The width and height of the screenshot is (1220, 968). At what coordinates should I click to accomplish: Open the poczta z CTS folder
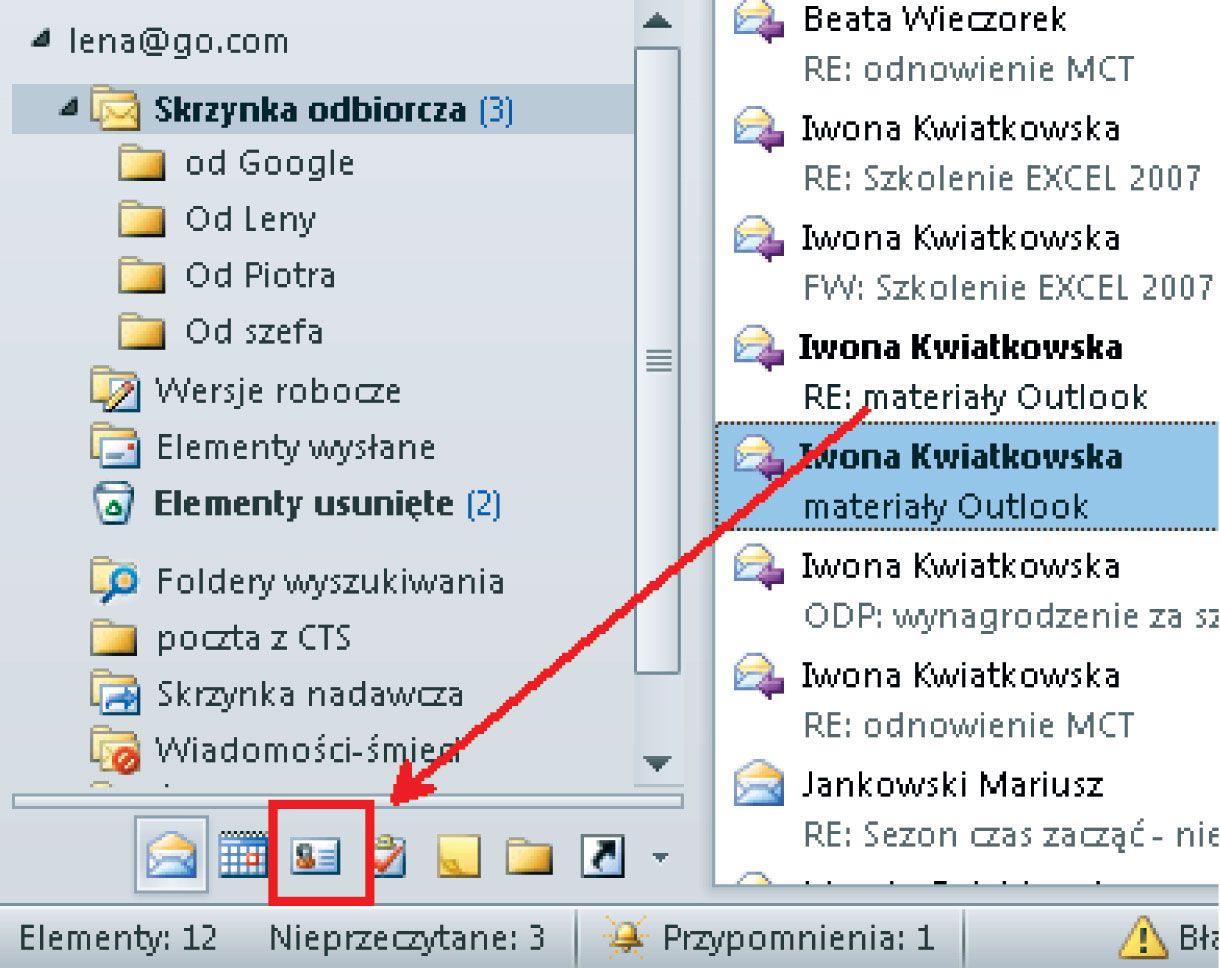click(253, 638)
